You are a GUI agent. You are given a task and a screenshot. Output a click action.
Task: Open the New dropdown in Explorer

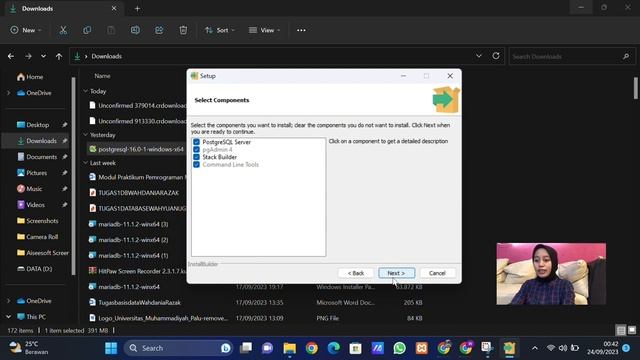click(26, 30)
